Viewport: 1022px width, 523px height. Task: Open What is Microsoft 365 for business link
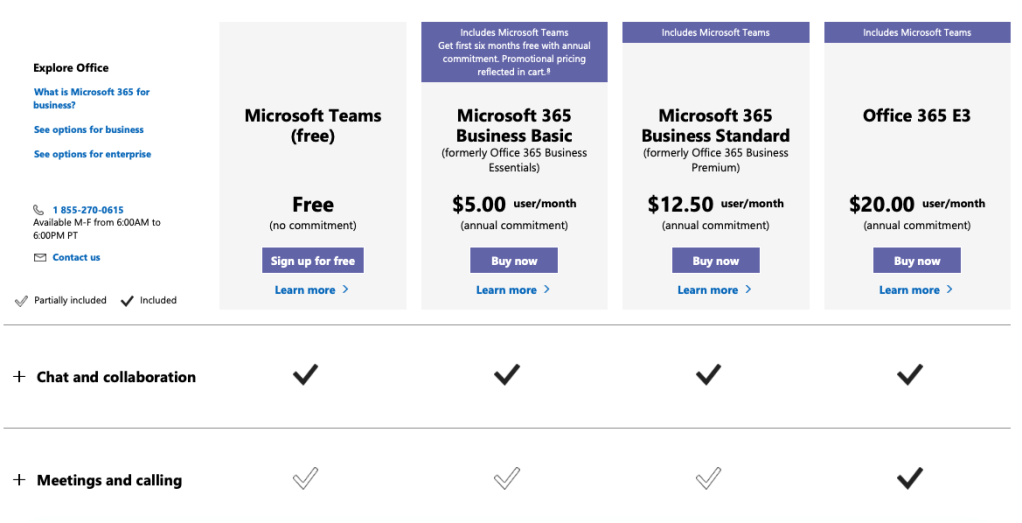[x=91, y=98]
